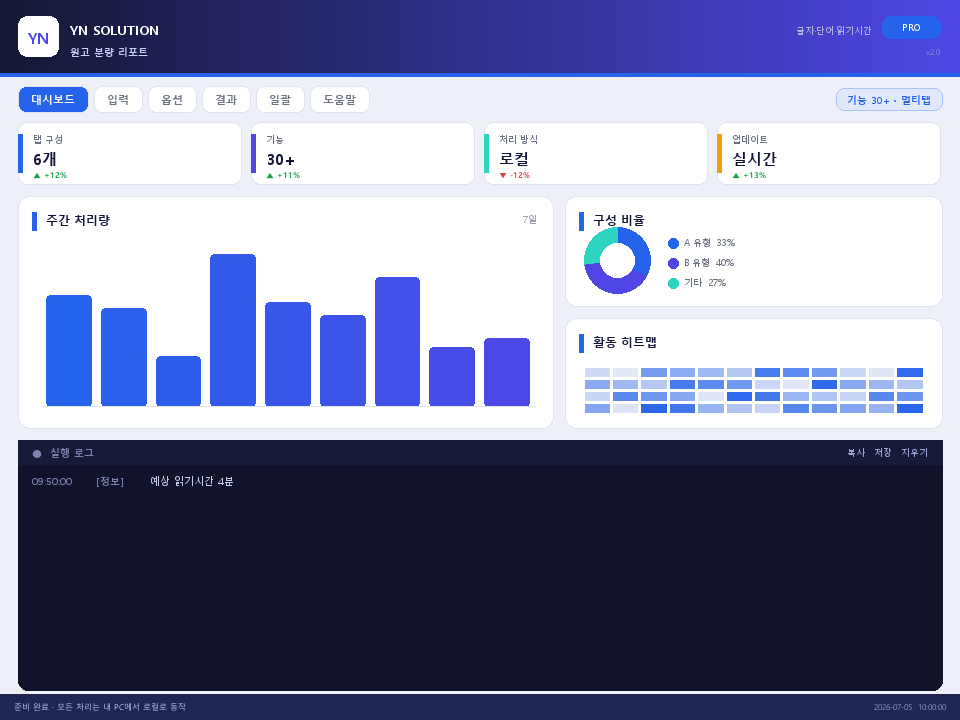The image size is (960, 720).
Task: Copy the log with 복사
Action: coord(856,452)
